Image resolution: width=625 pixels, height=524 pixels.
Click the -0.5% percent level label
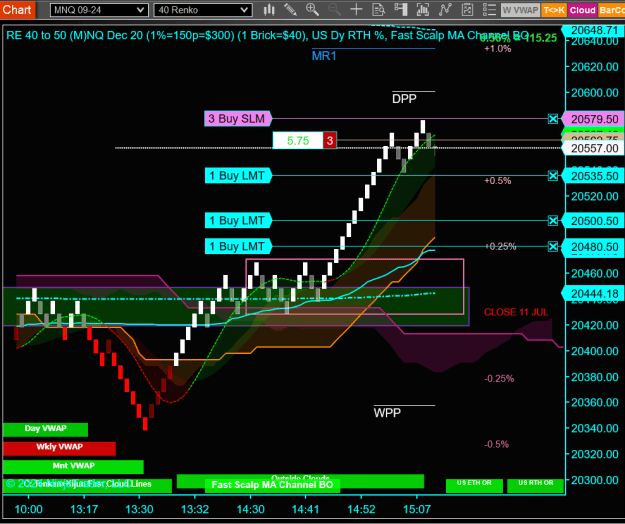(496, 445)
